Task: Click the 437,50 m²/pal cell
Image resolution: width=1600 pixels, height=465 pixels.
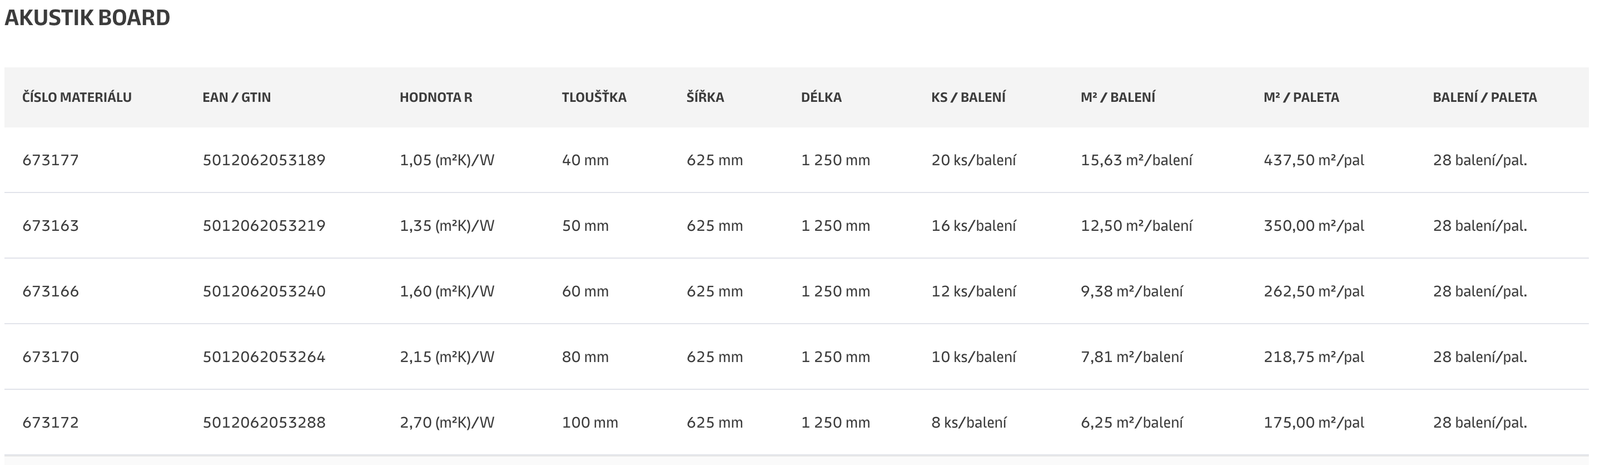Action: (1314, 160)
